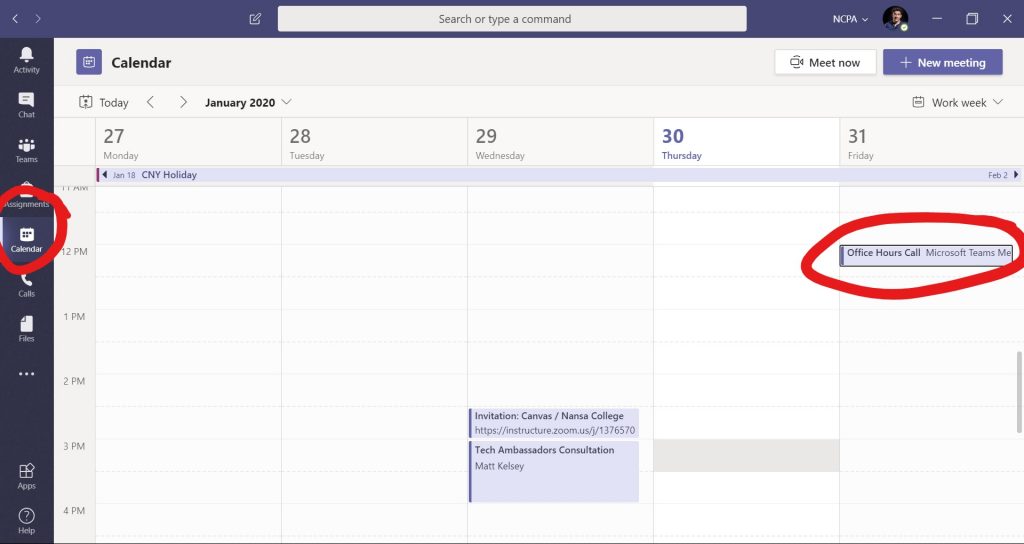Click the CNY Holiday left continuation arrow
Image resolution: width=1024 pixels, height=544 pixels.
[x=104, y=174]
